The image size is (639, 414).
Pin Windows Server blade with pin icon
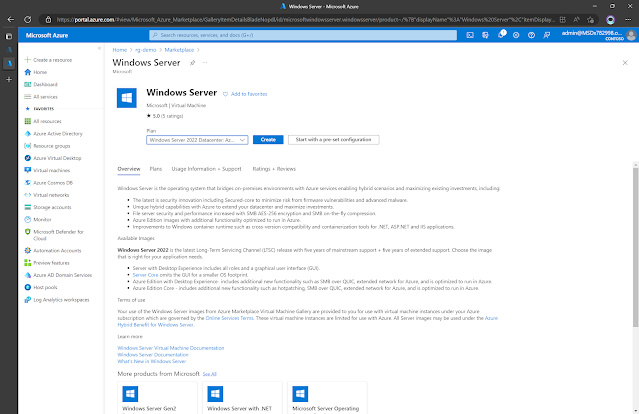click(x=192, y=63)
